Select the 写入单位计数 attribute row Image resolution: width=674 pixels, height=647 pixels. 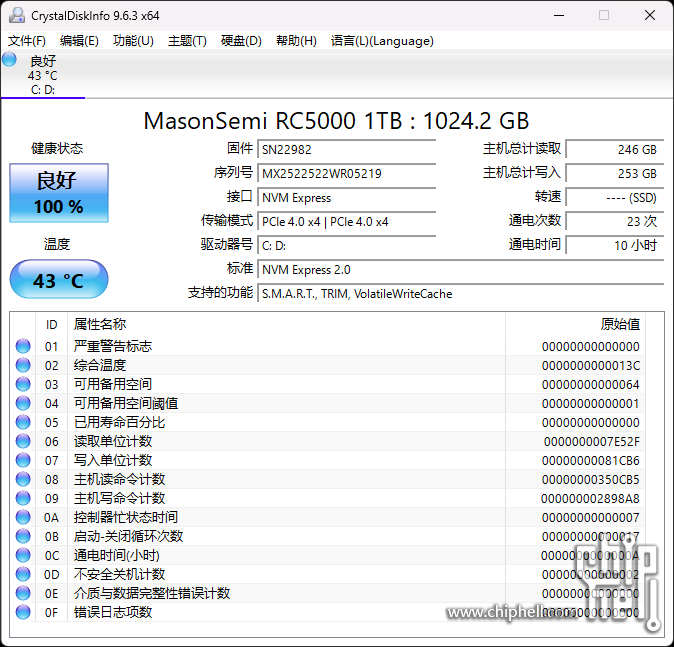tap(328, 460)
